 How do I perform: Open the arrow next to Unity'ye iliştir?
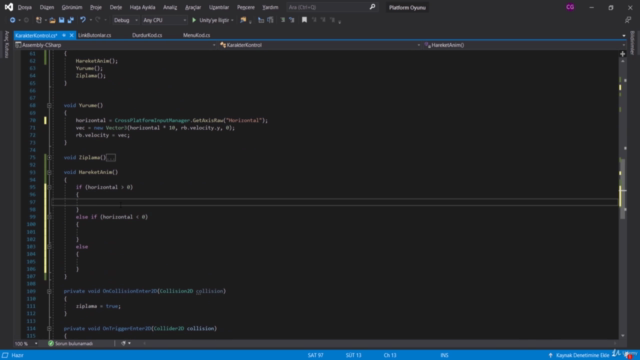pyautogui.click(x=232, y=20)
